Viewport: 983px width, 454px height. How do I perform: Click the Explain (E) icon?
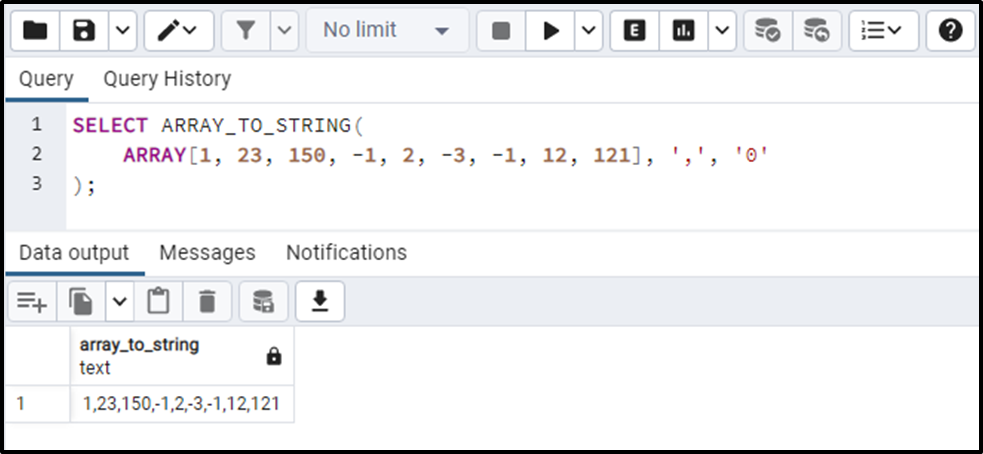pos(634,30)
